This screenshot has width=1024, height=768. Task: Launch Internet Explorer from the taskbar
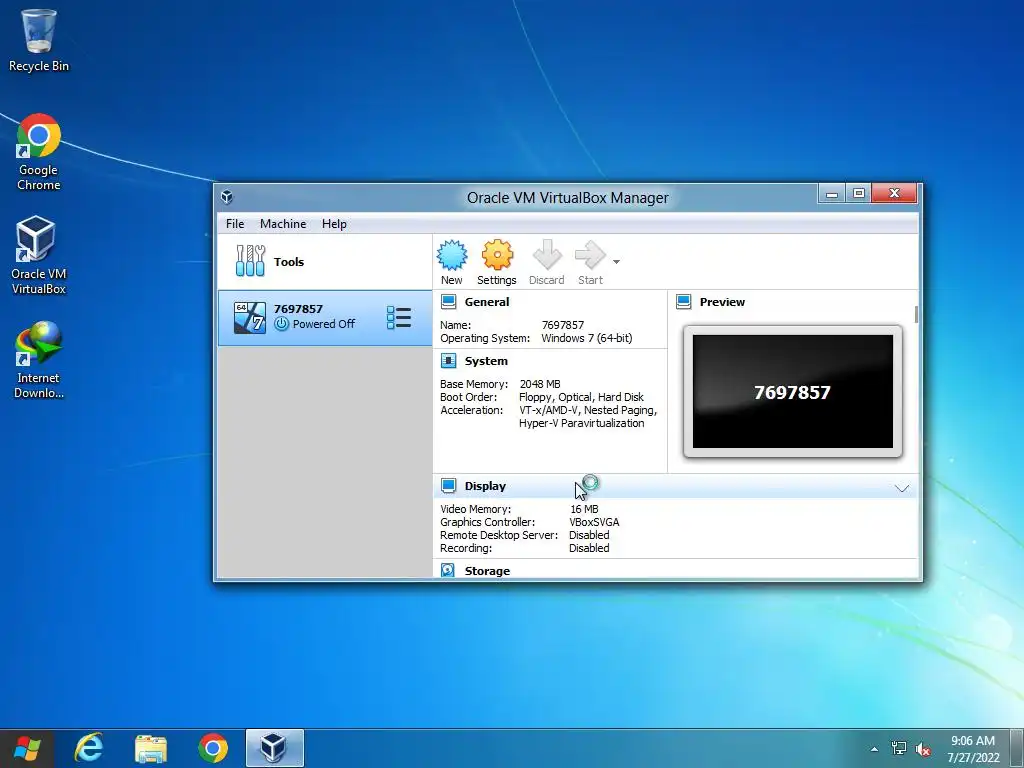click(x=89, y=748)
